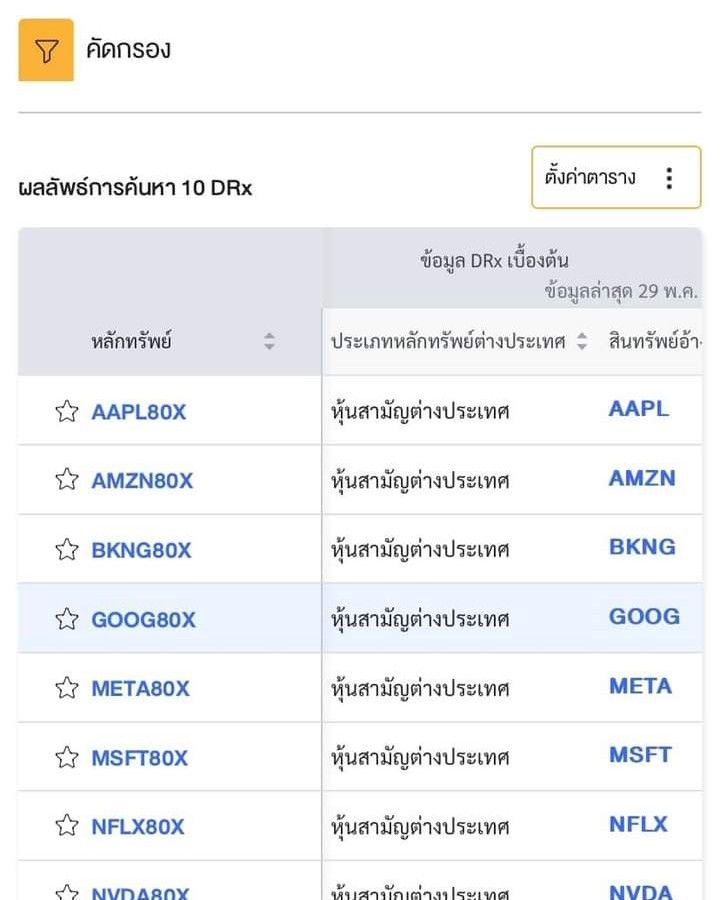Toggle the star on the GOOG80X row
The image size is (720, 900).
point(67,618)
